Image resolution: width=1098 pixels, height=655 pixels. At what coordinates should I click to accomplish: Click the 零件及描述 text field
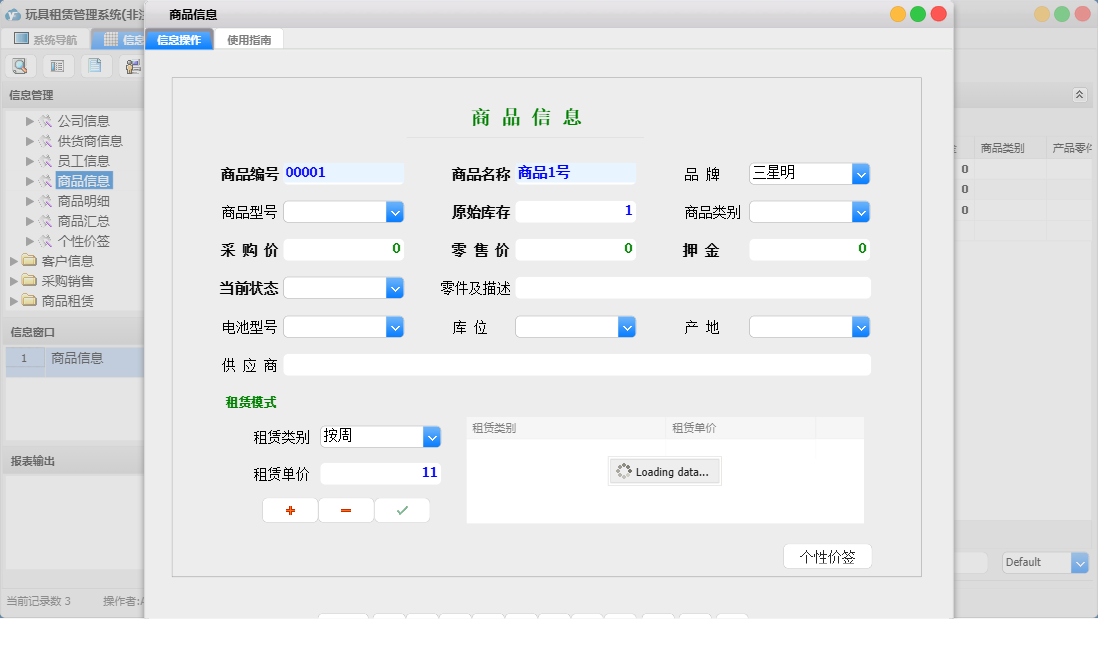tap(692, 288)
